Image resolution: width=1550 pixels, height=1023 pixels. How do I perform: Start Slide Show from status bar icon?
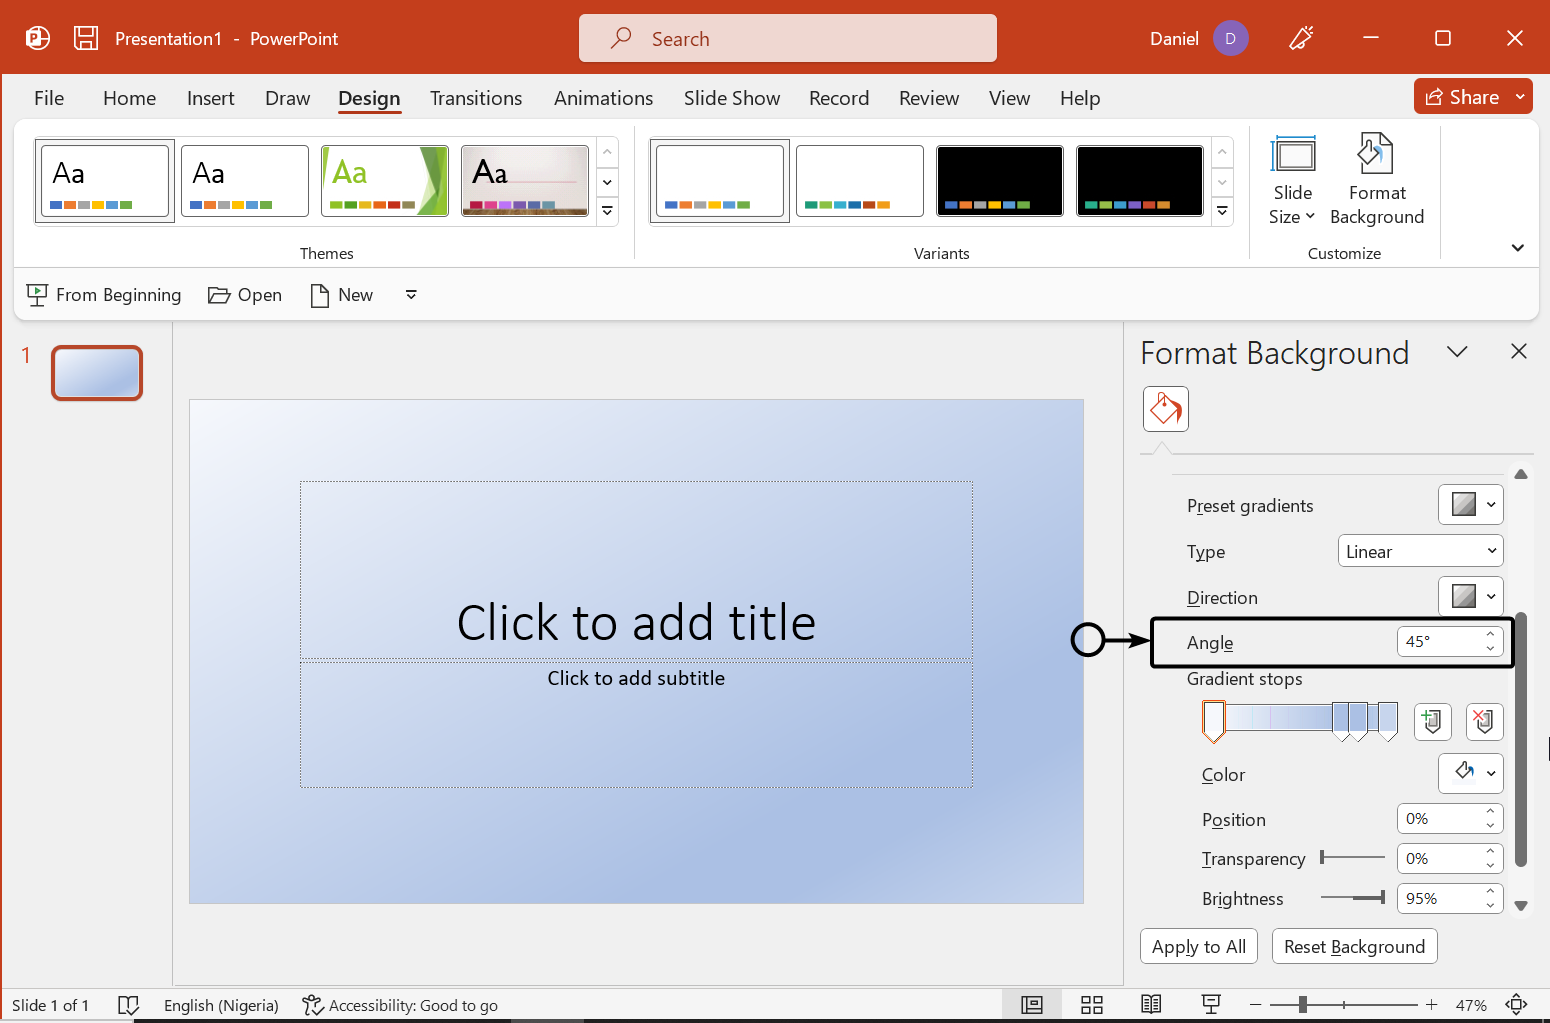pos(1211,1005)
